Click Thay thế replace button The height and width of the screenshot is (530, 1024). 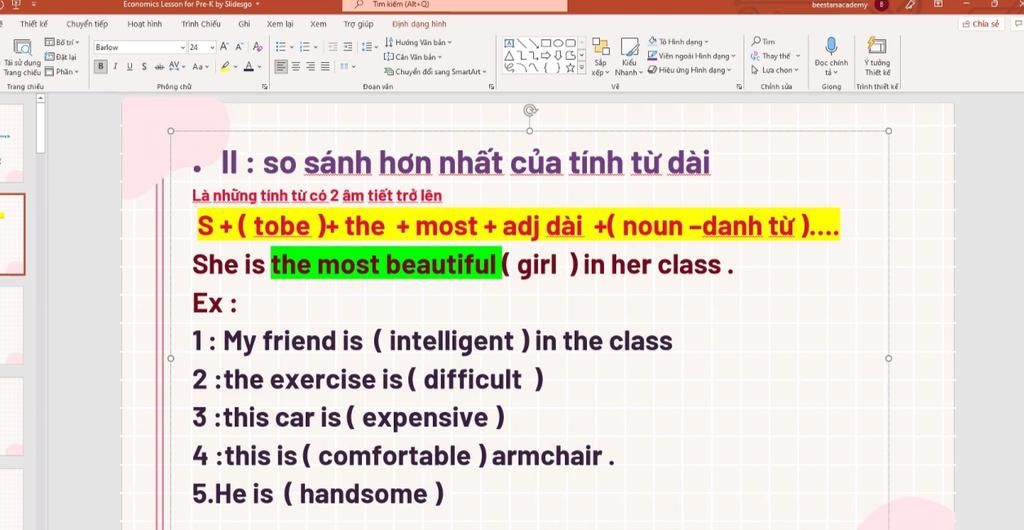coord(775,56)
